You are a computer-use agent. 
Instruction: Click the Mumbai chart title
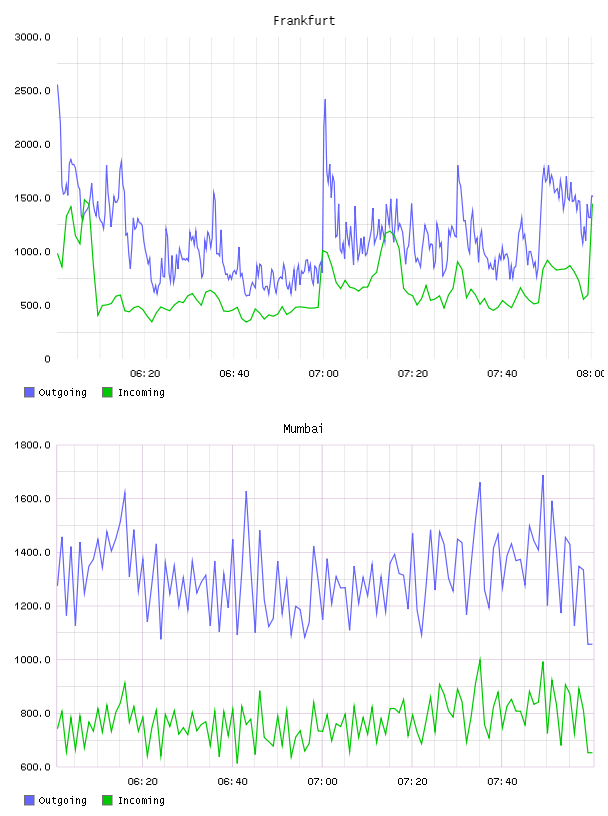[303, 429]
